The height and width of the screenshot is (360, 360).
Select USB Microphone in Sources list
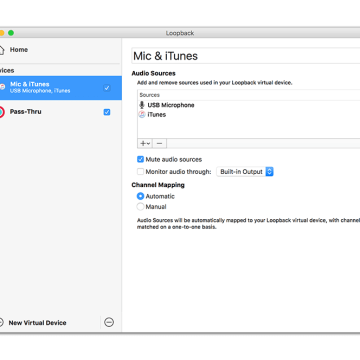pyautogui.click(x=249, y=105)
